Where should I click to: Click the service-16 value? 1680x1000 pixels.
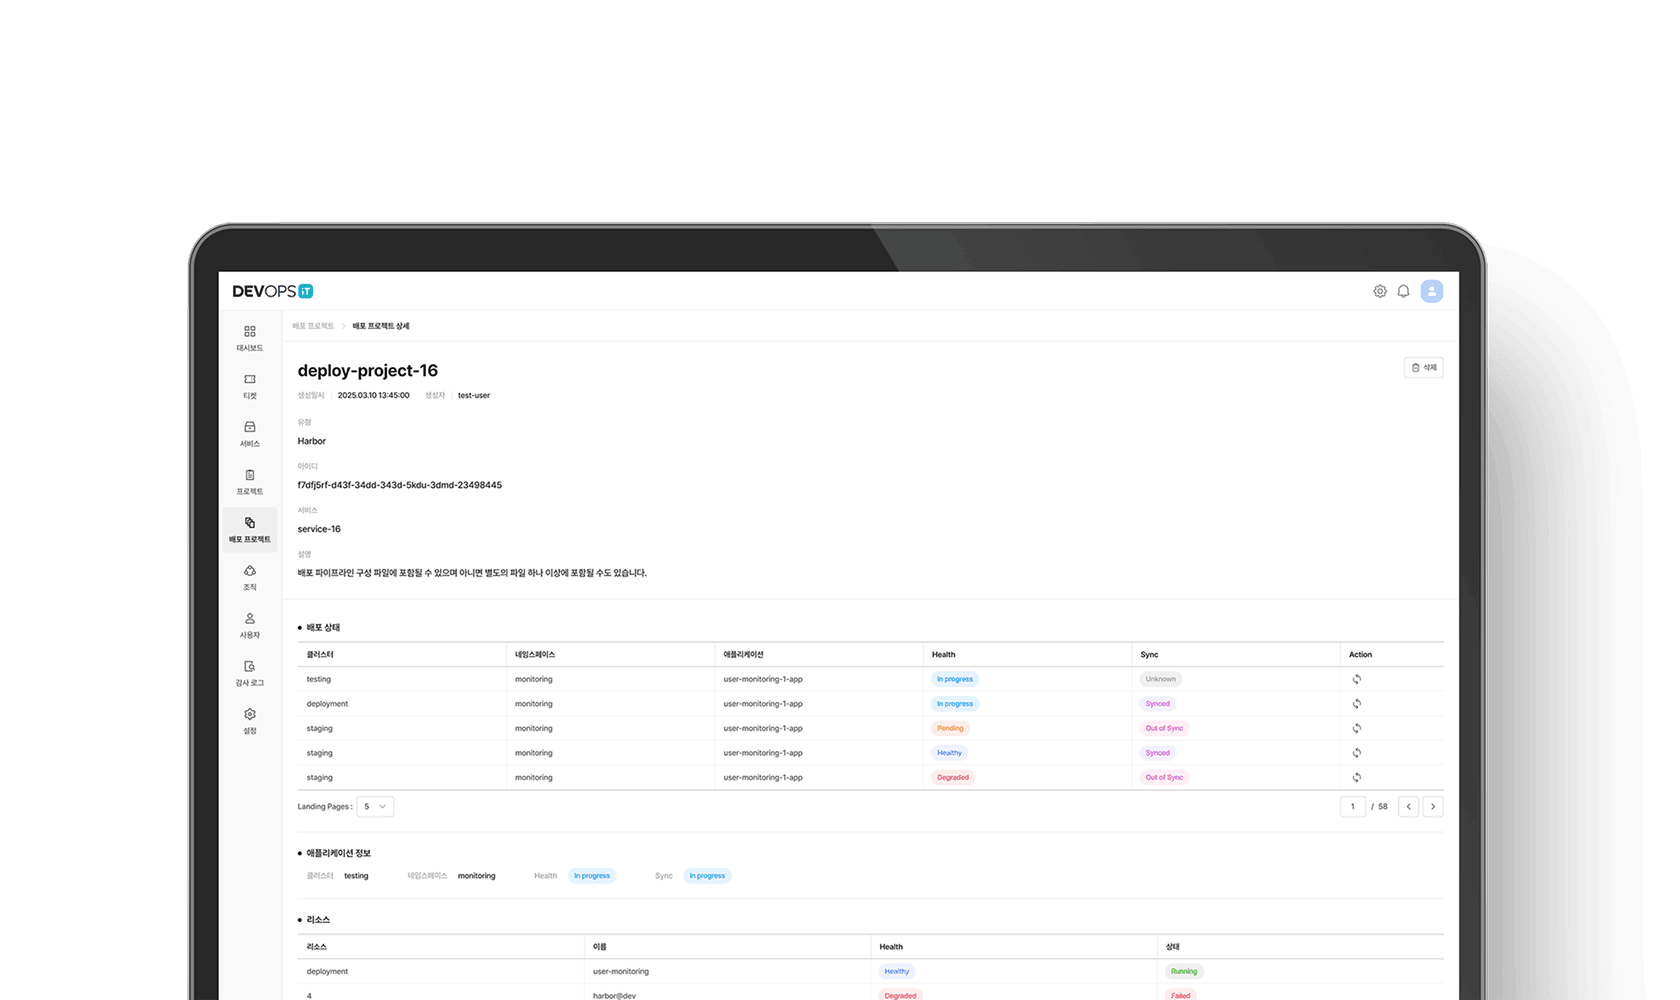[x=319, y=529]
